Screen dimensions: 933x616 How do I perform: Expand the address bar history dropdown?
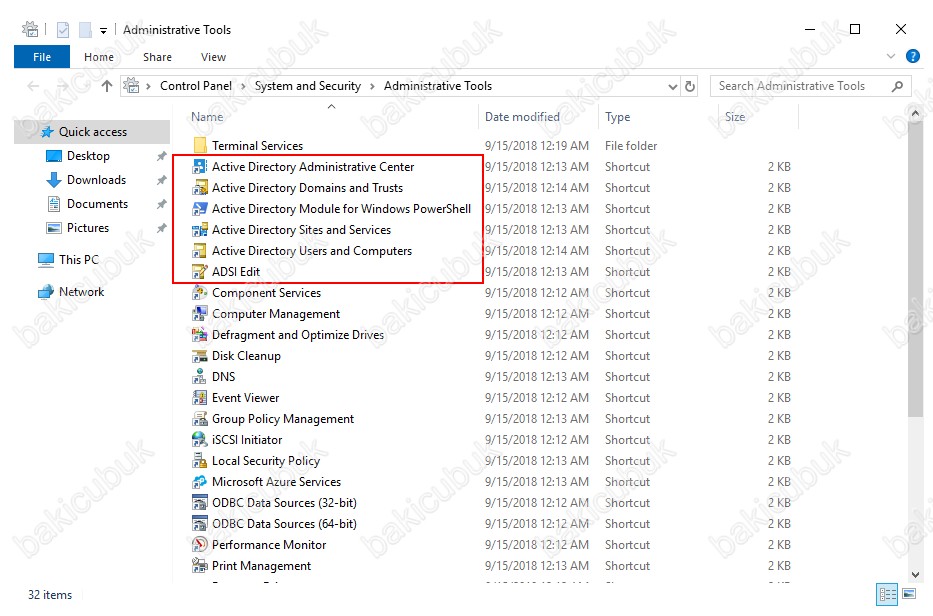point(672,87)
